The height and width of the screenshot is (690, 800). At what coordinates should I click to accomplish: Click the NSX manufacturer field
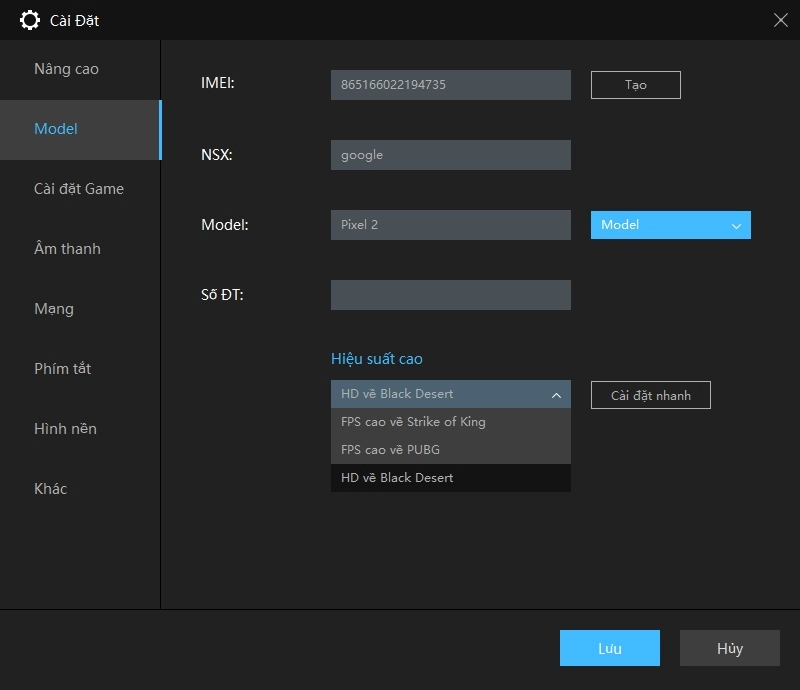tap(450, 155)
